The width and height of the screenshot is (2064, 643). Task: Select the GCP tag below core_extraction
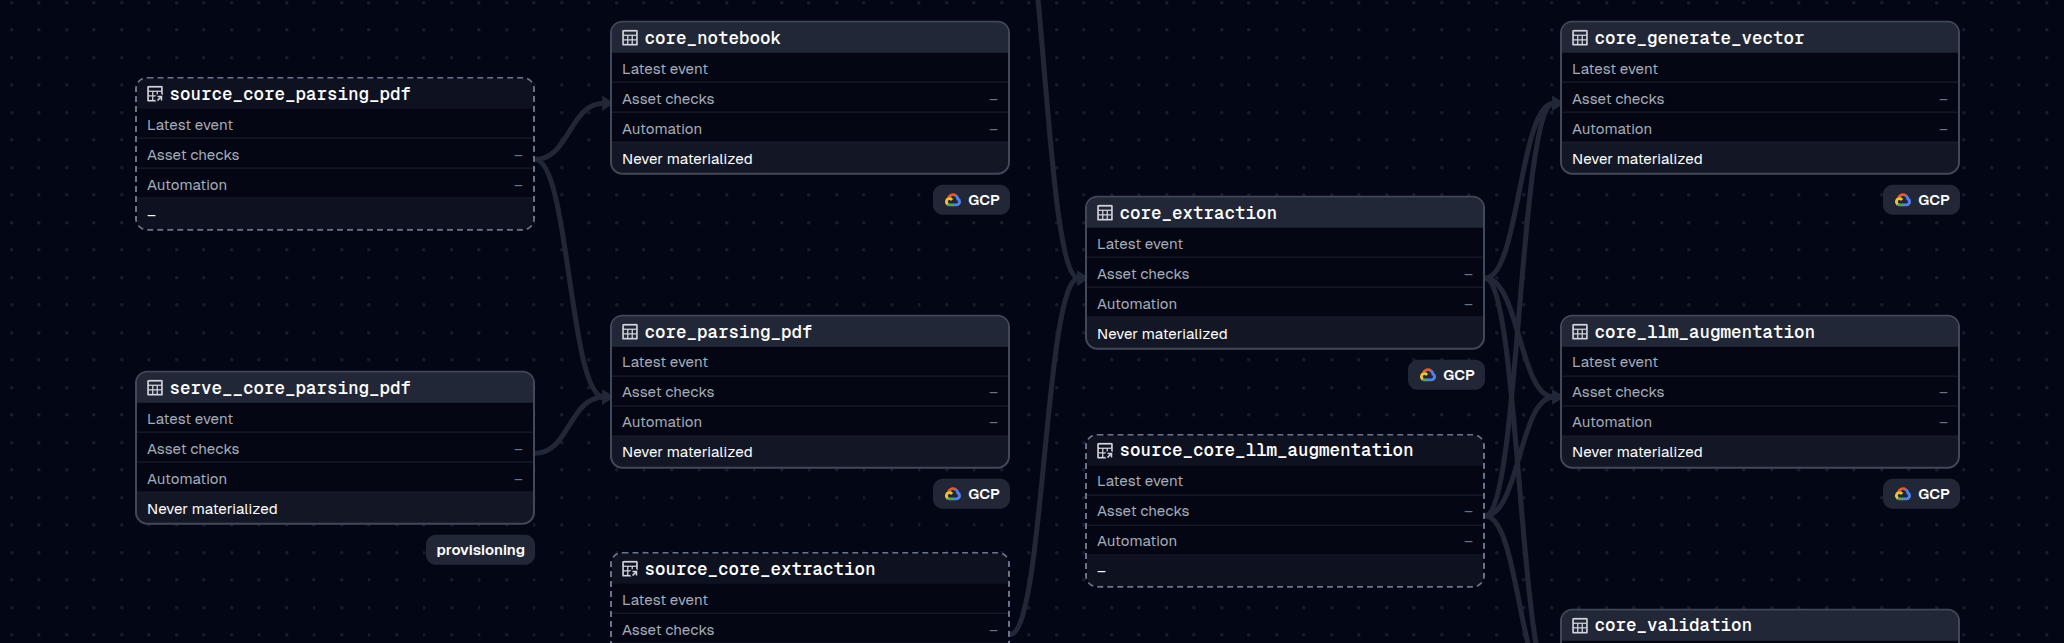(x=1447, y=375)
